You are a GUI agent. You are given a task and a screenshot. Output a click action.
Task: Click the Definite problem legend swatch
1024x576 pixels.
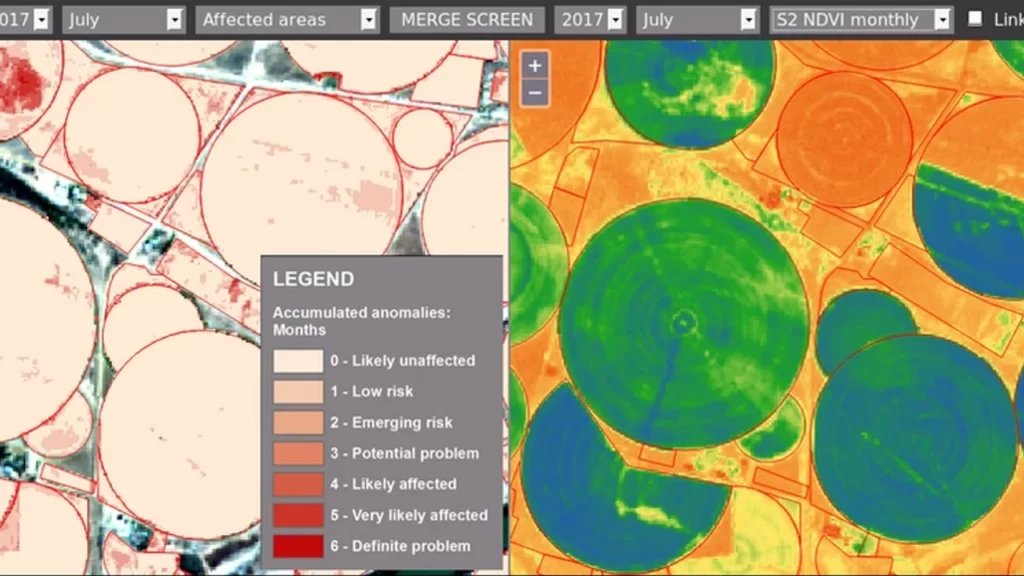pyautogui.click(x=298, y=547)
